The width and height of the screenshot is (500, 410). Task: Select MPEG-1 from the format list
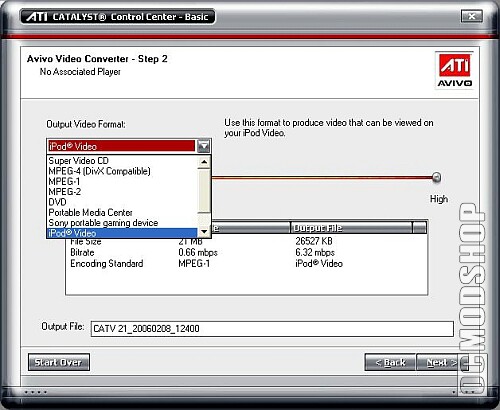click(x=122, y=181)
